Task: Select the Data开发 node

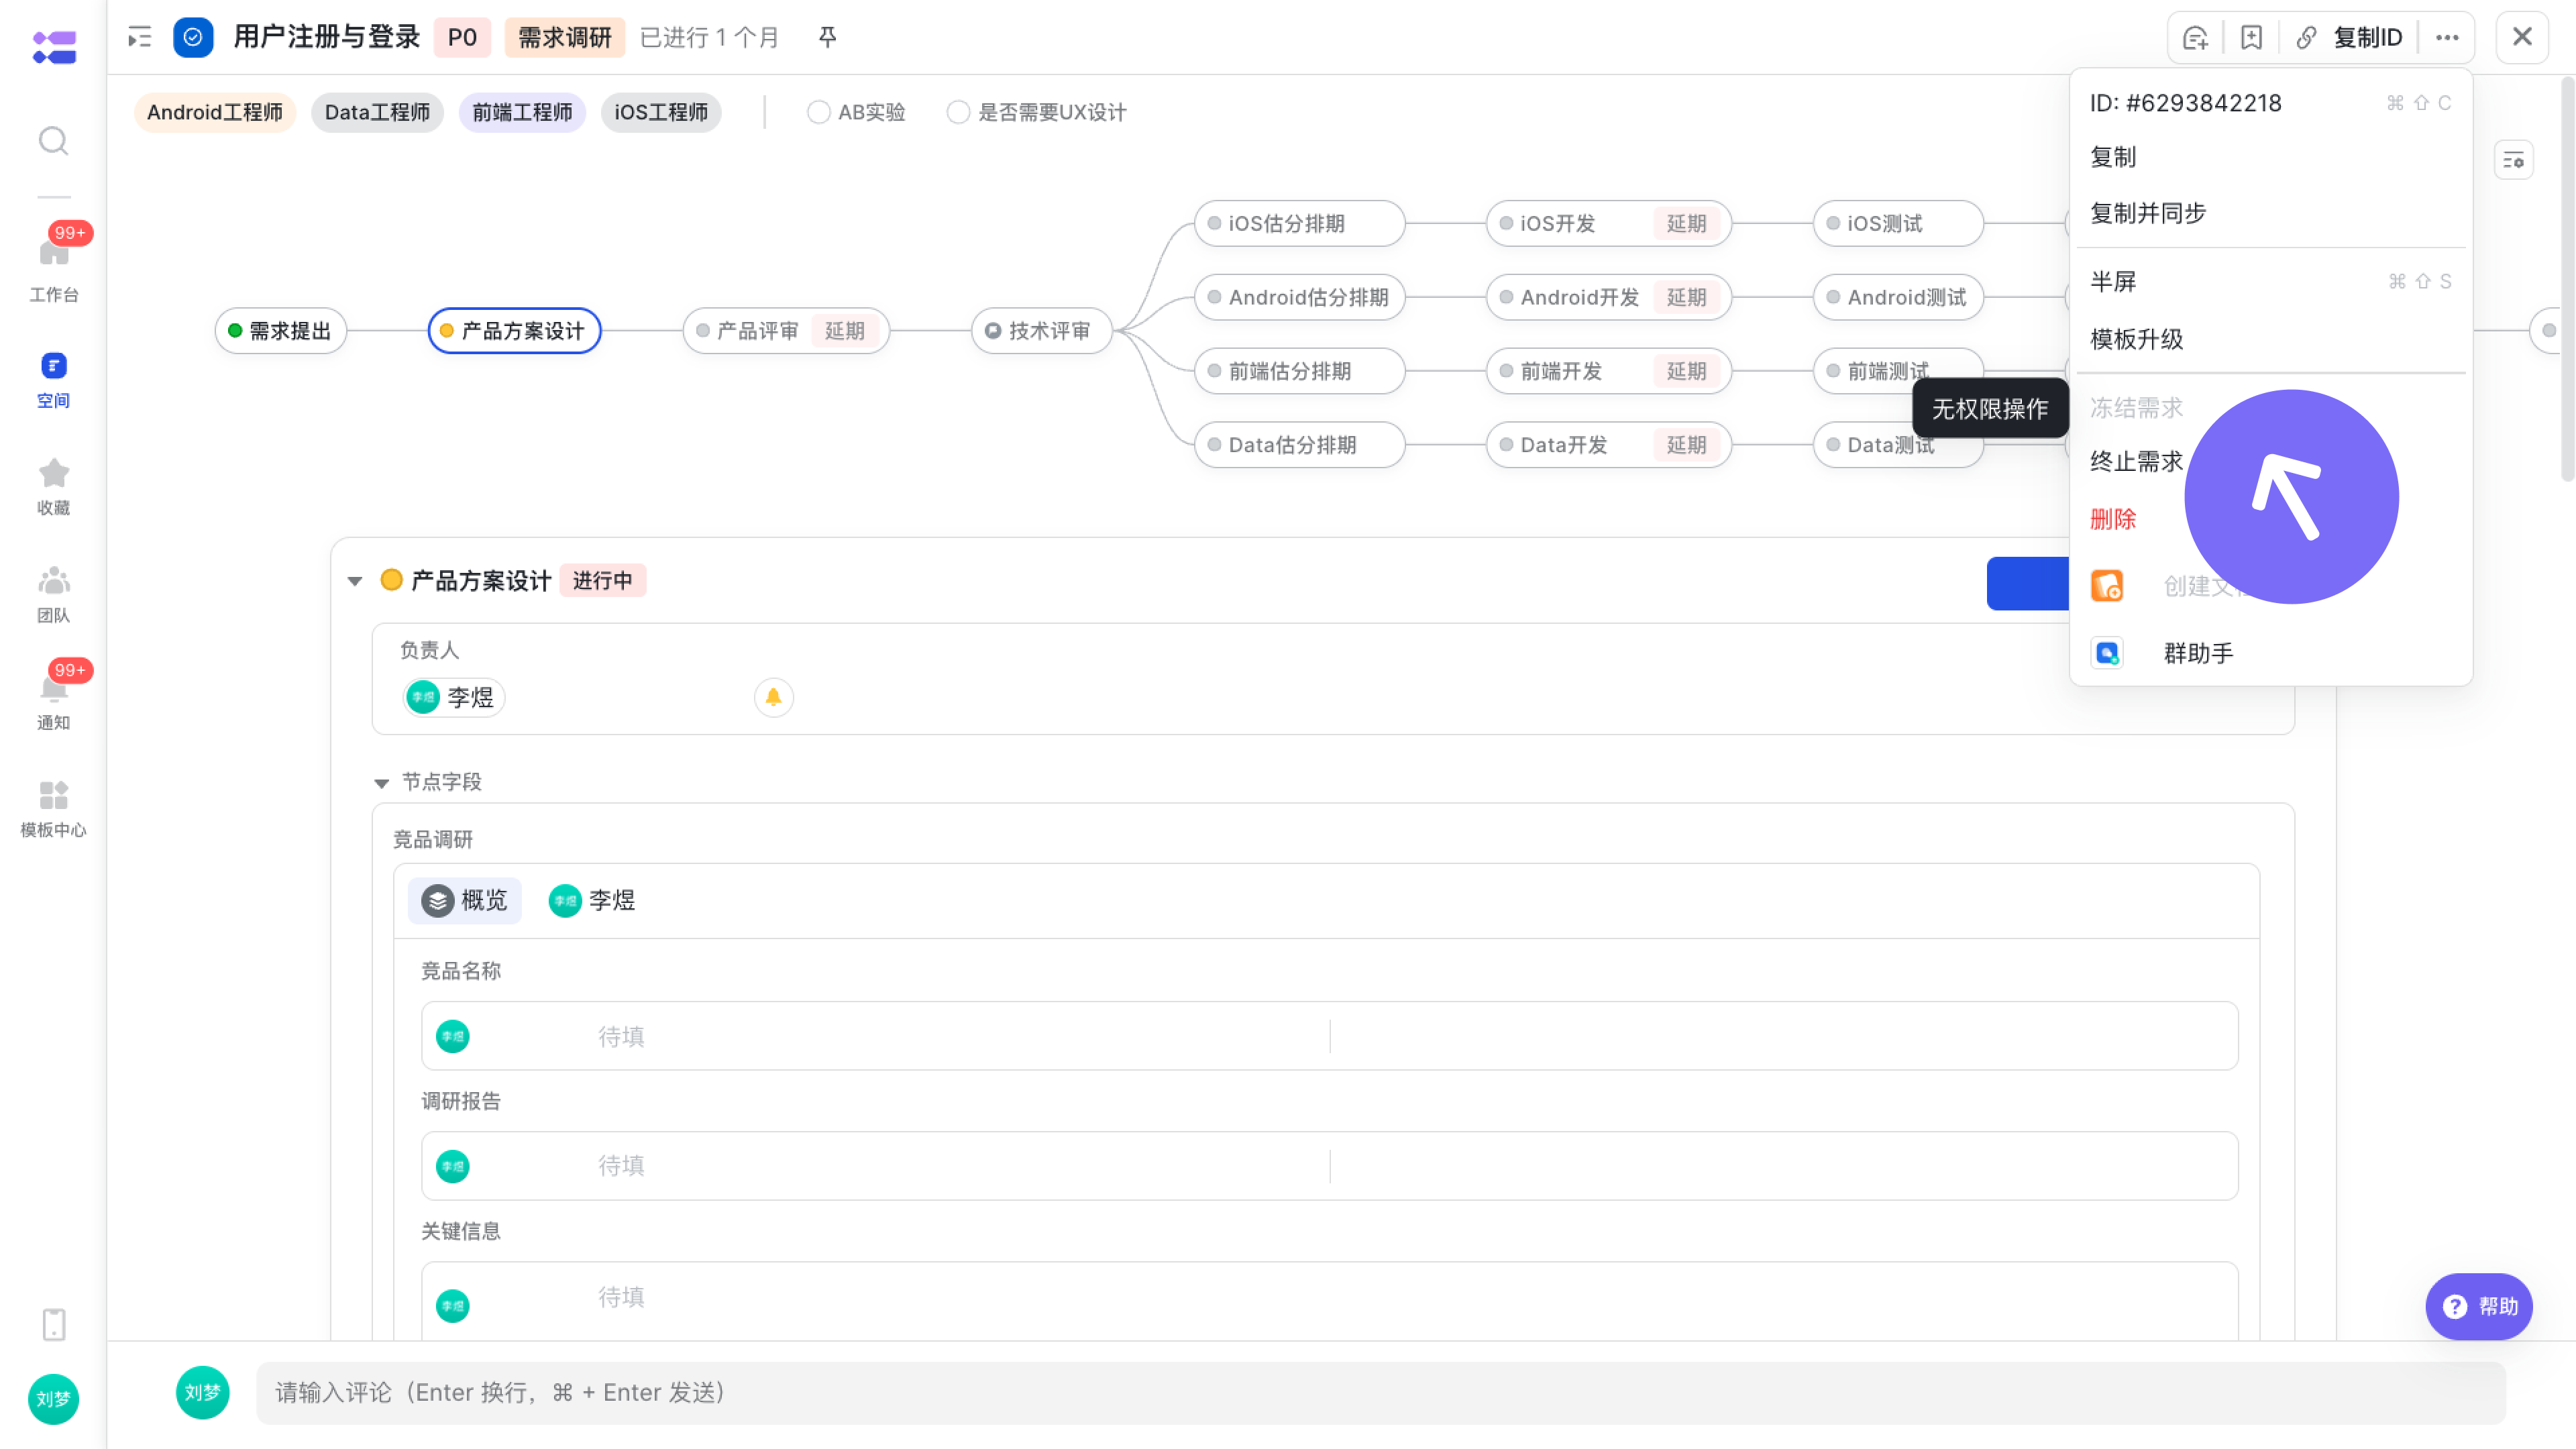Action: 1608,445
